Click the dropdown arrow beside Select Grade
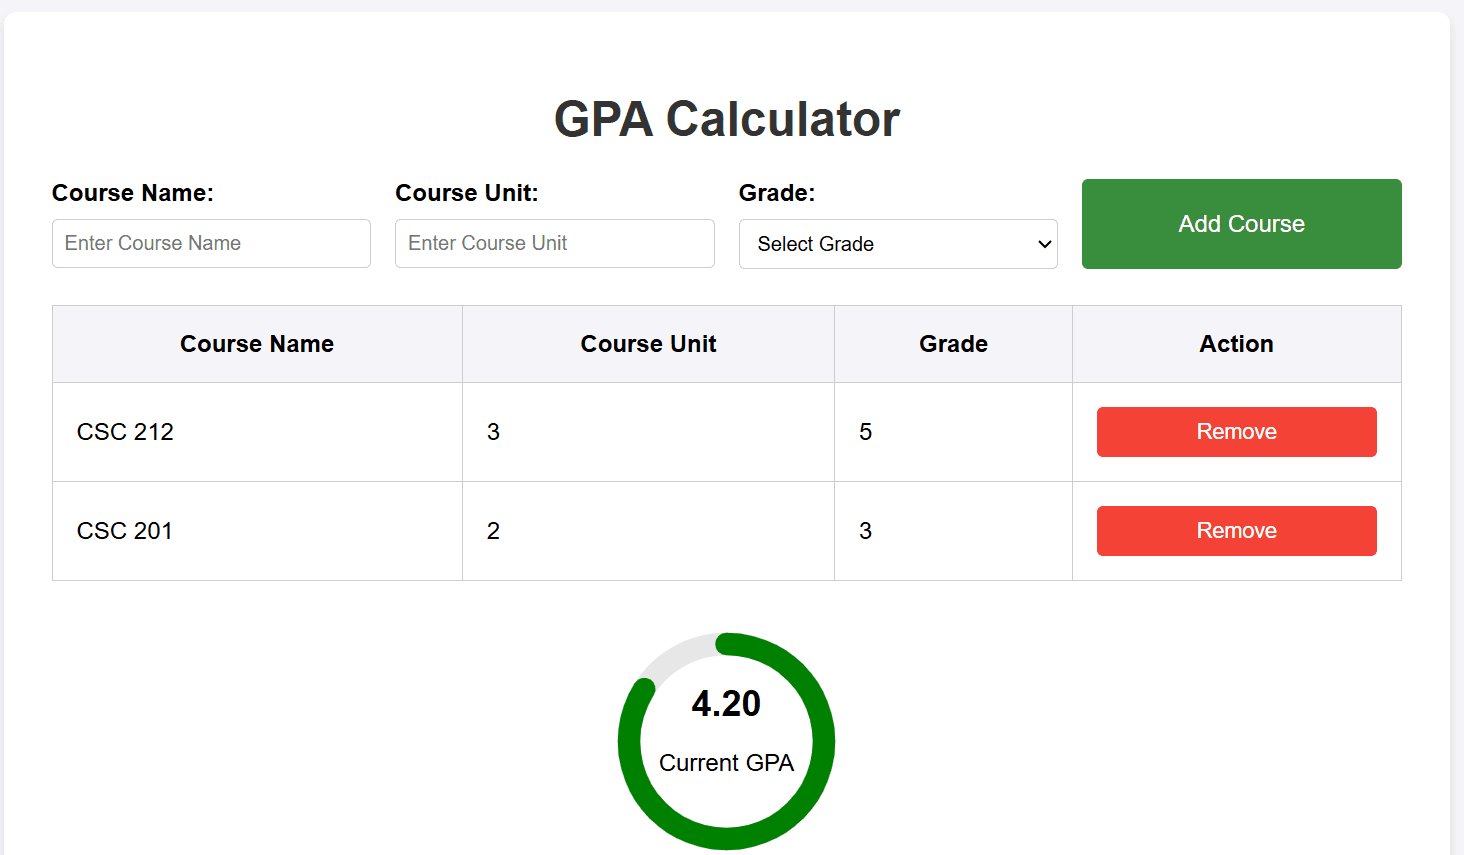This screenshot has height=855, width=1464. point(1043,243)
